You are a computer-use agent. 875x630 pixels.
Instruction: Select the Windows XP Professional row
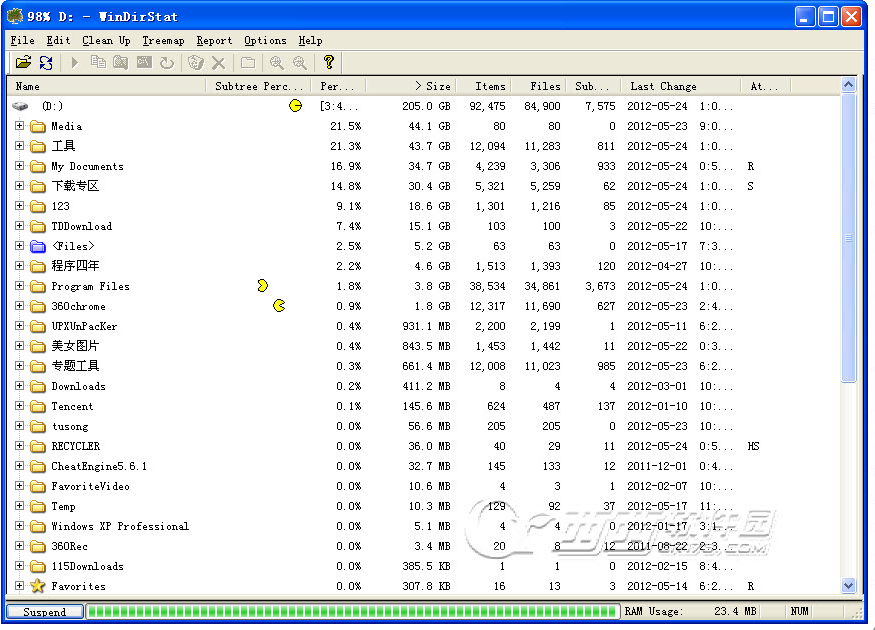click(x=424, y=526)
